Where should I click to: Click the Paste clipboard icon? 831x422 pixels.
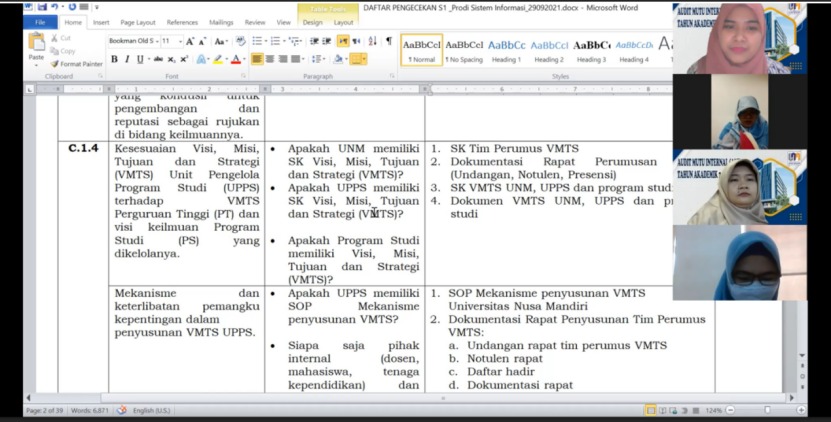click(x=36, y=46)
